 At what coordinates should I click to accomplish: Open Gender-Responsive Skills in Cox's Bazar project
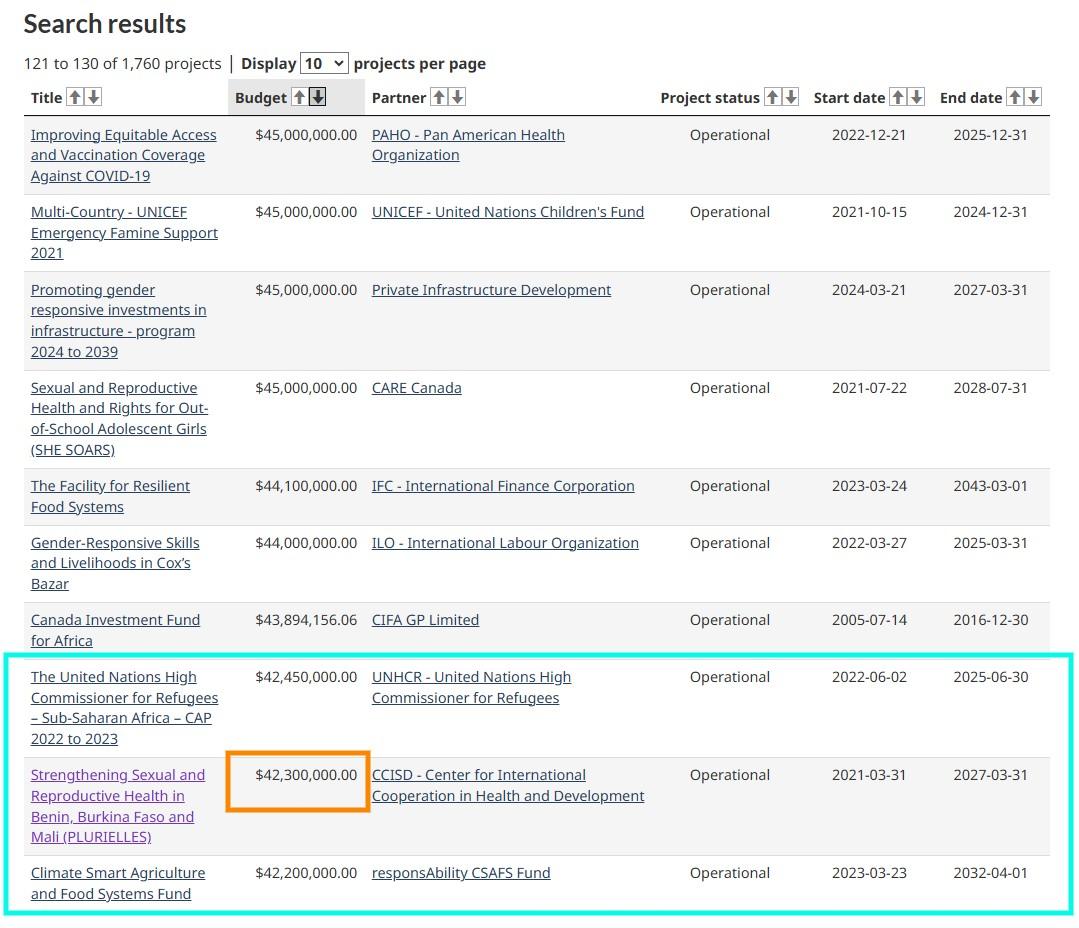(116, 563)
